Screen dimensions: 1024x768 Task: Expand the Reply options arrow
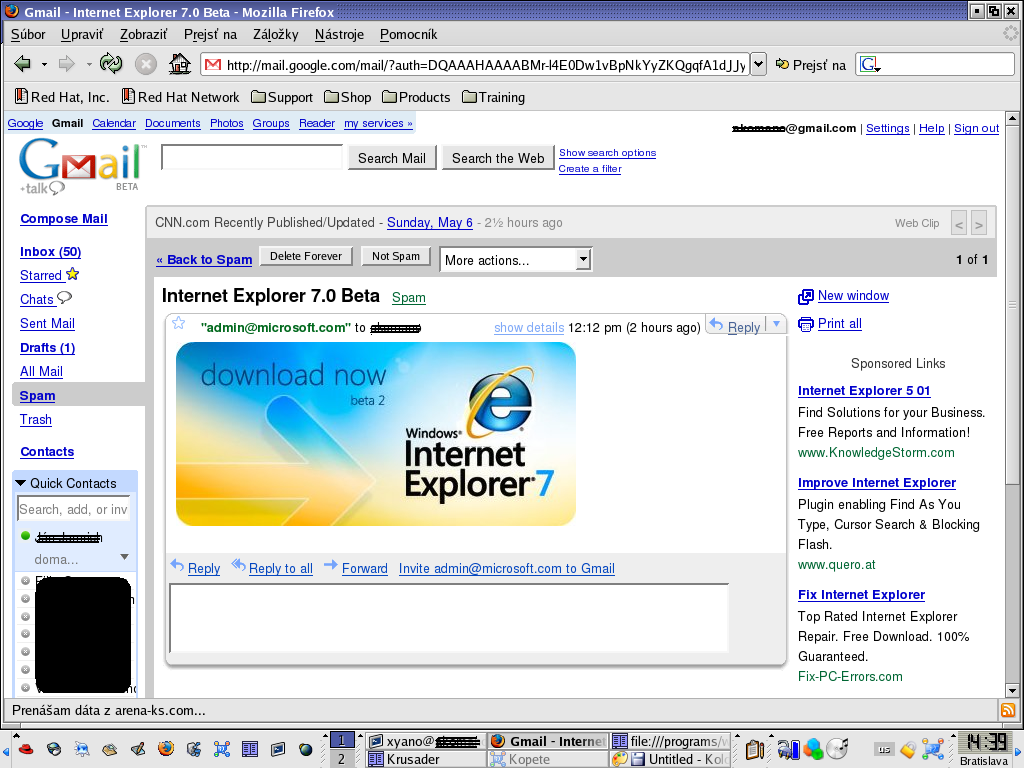pyautogui.click(x=776, y=325)
